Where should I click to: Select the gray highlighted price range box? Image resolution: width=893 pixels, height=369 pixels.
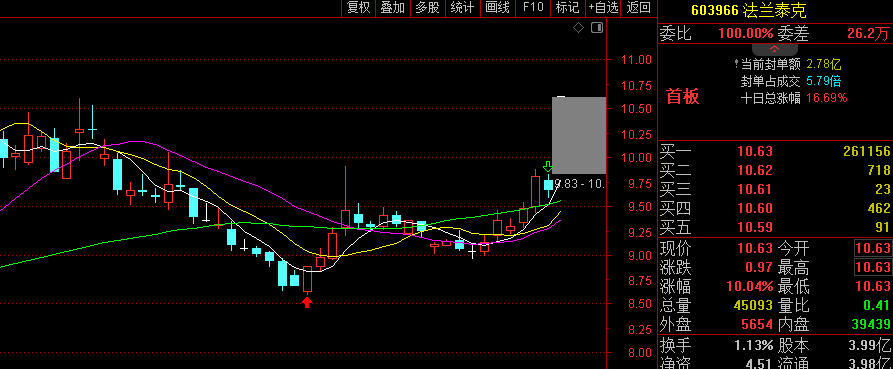coord(579,136)
